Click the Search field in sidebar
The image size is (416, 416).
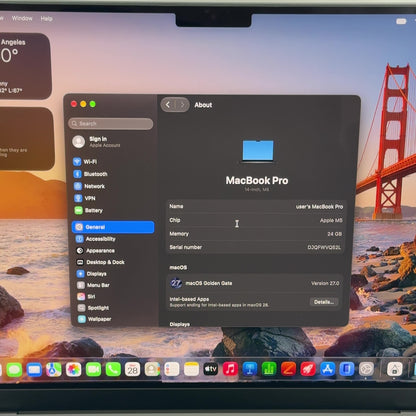click(111, 124)
